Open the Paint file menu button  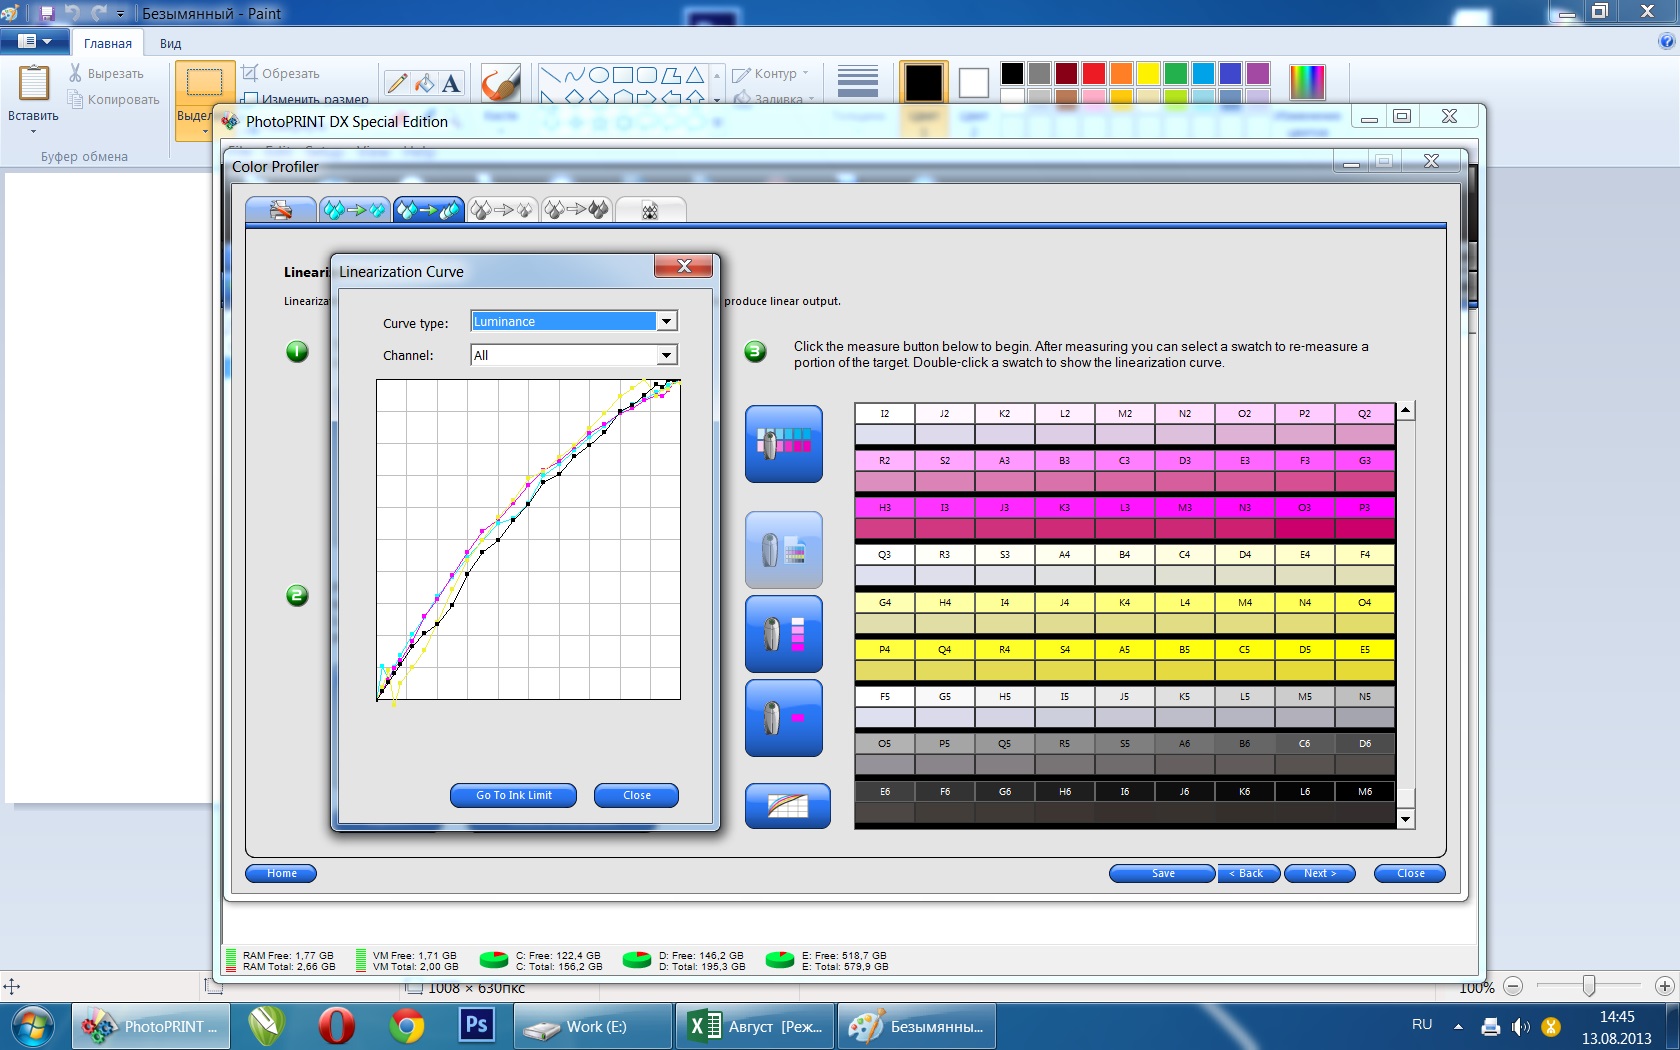point(34,42)
